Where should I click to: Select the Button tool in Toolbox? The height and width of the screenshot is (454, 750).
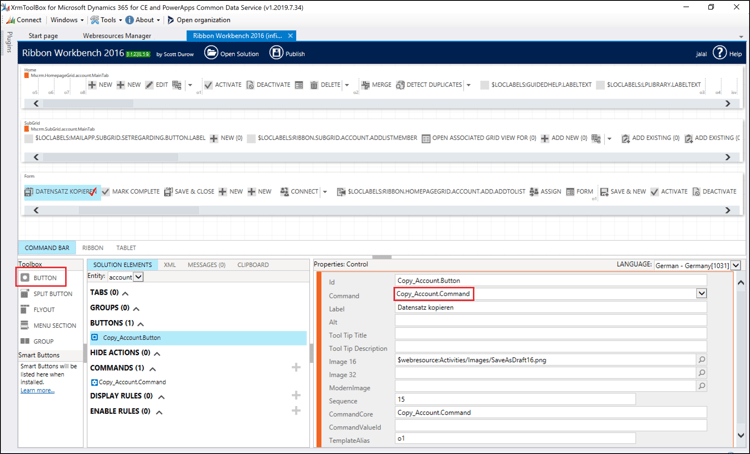tap(40, 277)
